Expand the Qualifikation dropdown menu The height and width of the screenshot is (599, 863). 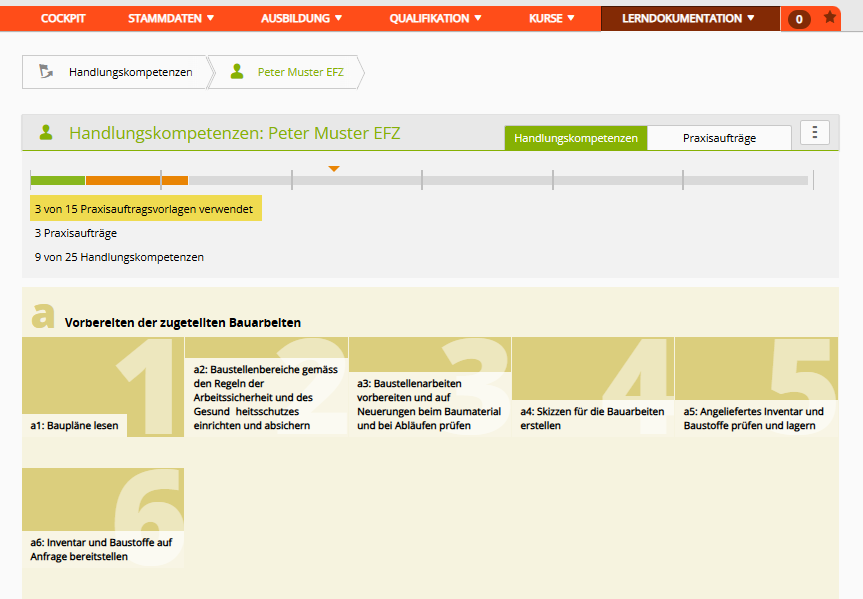[435, 19]
